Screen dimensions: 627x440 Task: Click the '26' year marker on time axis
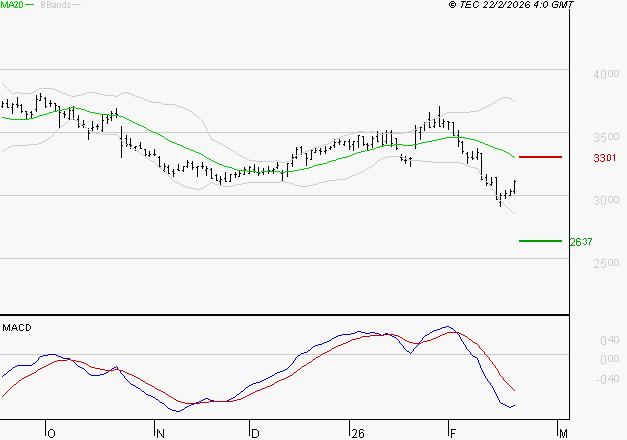pos(356,433)
